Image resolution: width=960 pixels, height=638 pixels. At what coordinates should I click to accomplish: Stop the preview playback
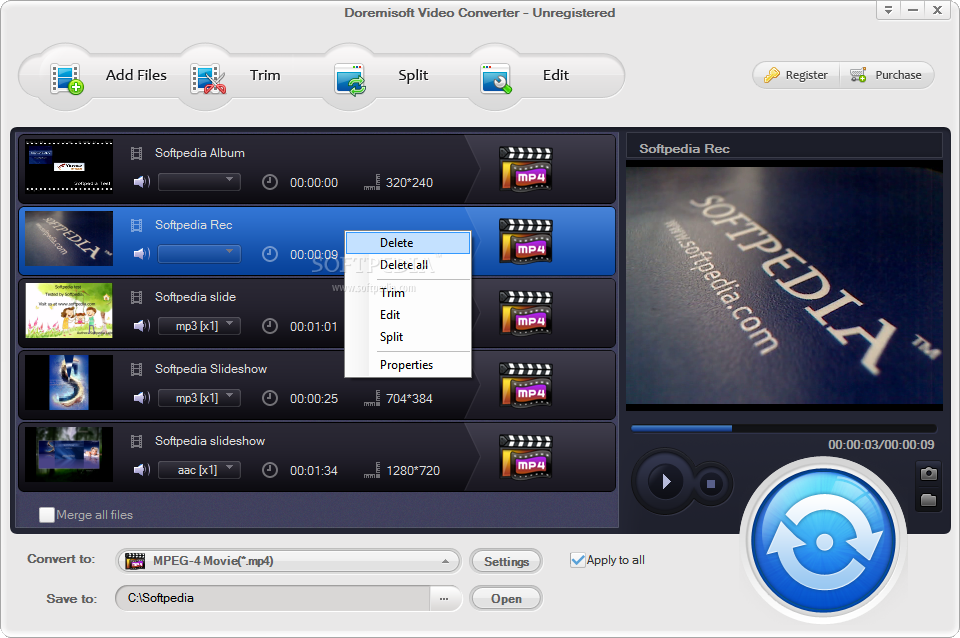coord(711,484)
